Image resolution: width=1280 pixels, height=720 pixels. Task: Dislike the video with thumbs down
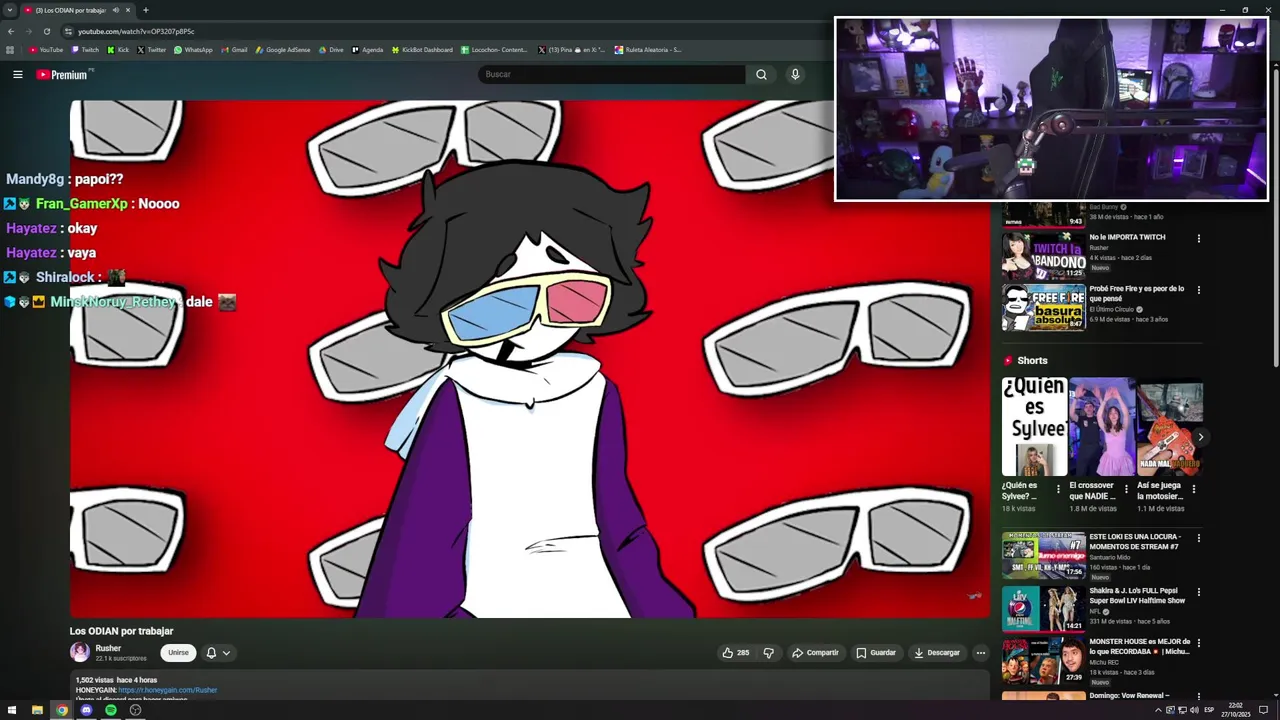pos(768,653)
